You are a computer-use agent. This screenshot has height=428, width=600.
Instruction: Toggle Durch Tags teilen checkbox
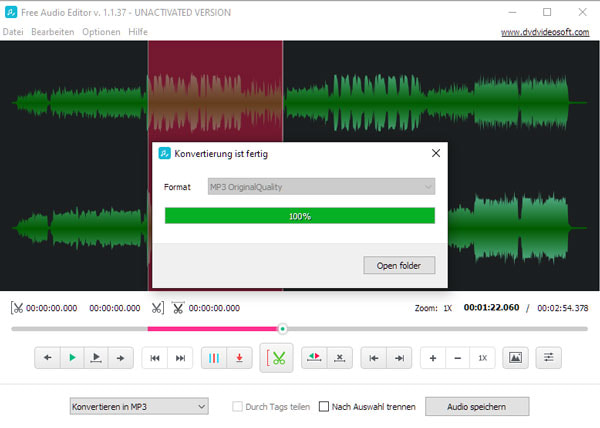(x=238, y=407)
